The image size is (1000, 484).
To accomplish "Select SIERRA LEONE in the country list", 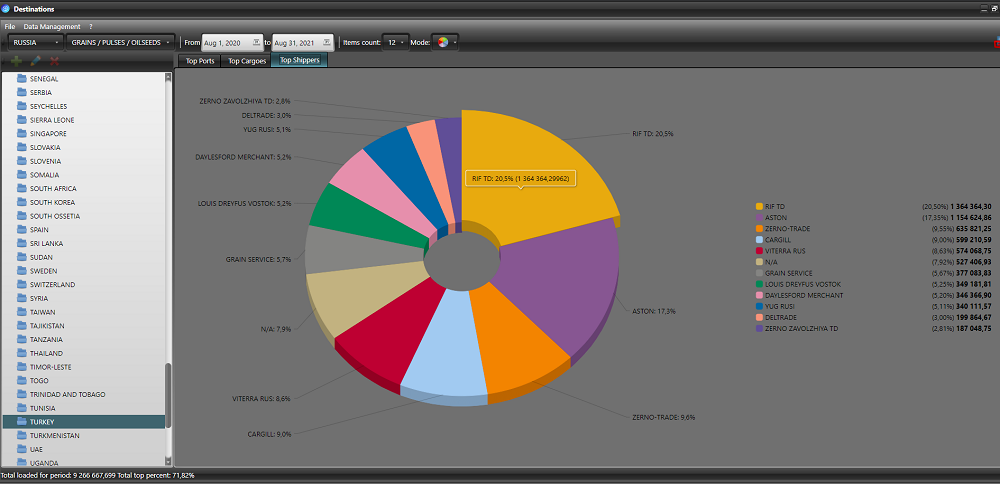I will 83,120.
